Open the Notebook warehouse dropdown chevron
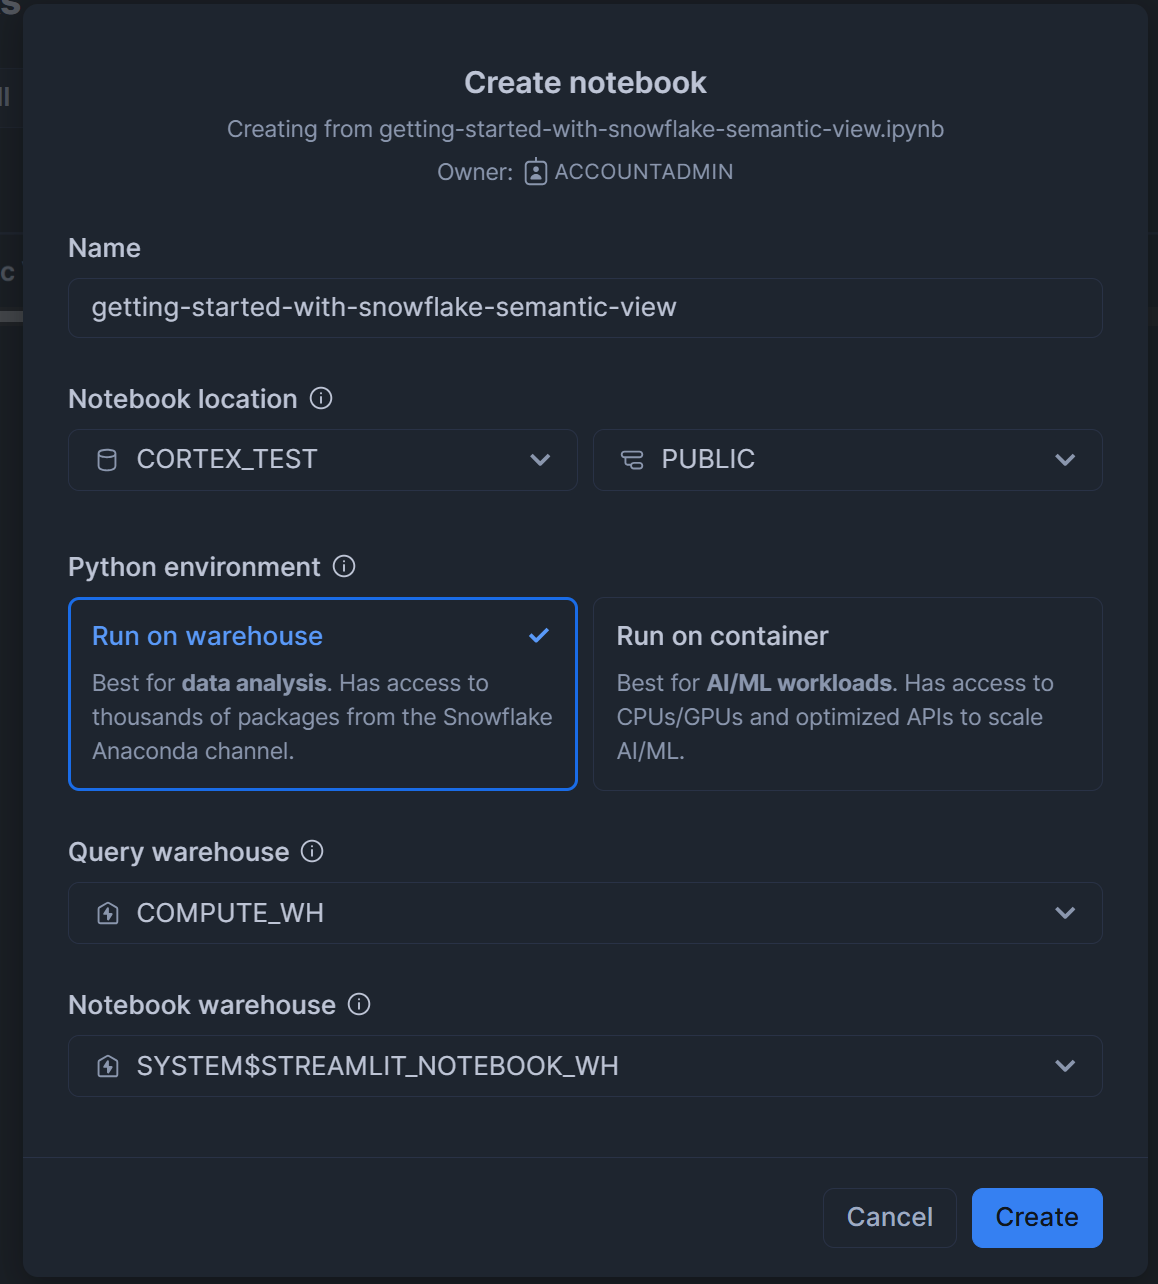 1065,1066
